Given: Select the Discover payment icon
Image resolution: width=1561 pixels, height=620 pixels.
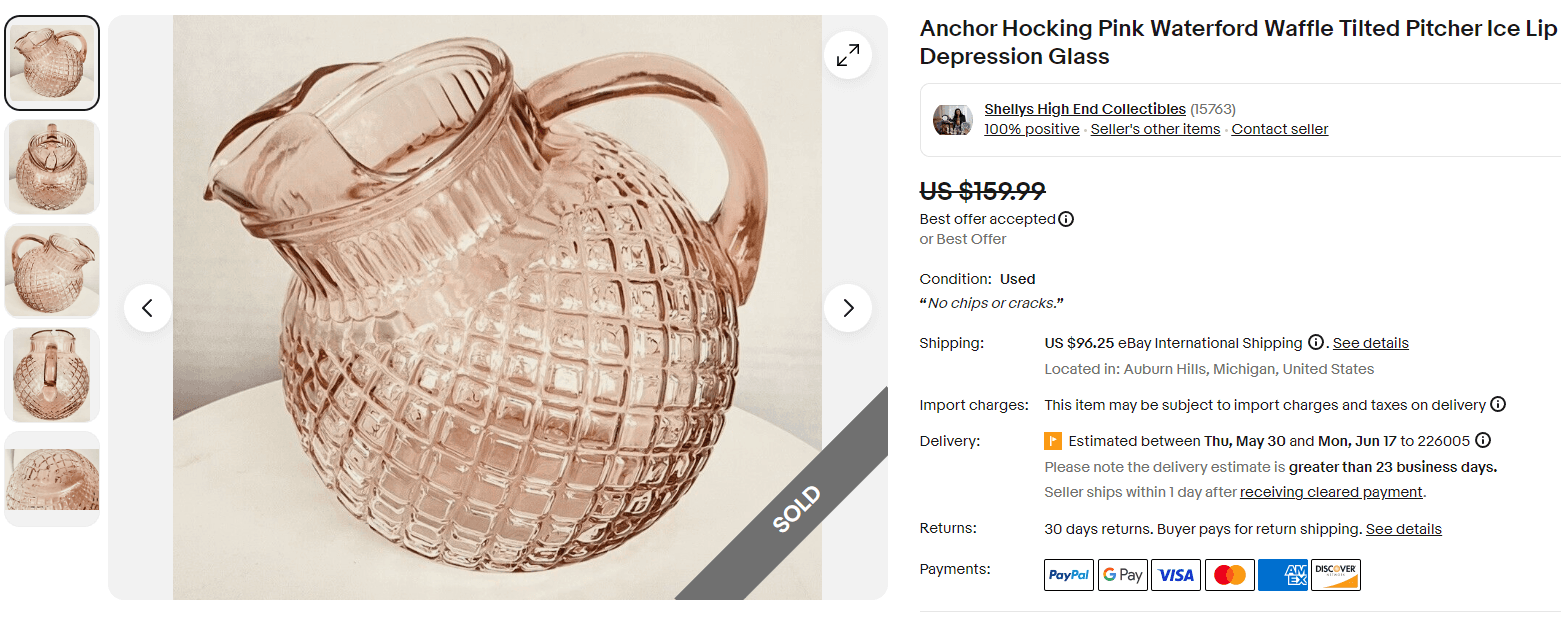Looking at the screenshot, I should (x=1336, y=574).
